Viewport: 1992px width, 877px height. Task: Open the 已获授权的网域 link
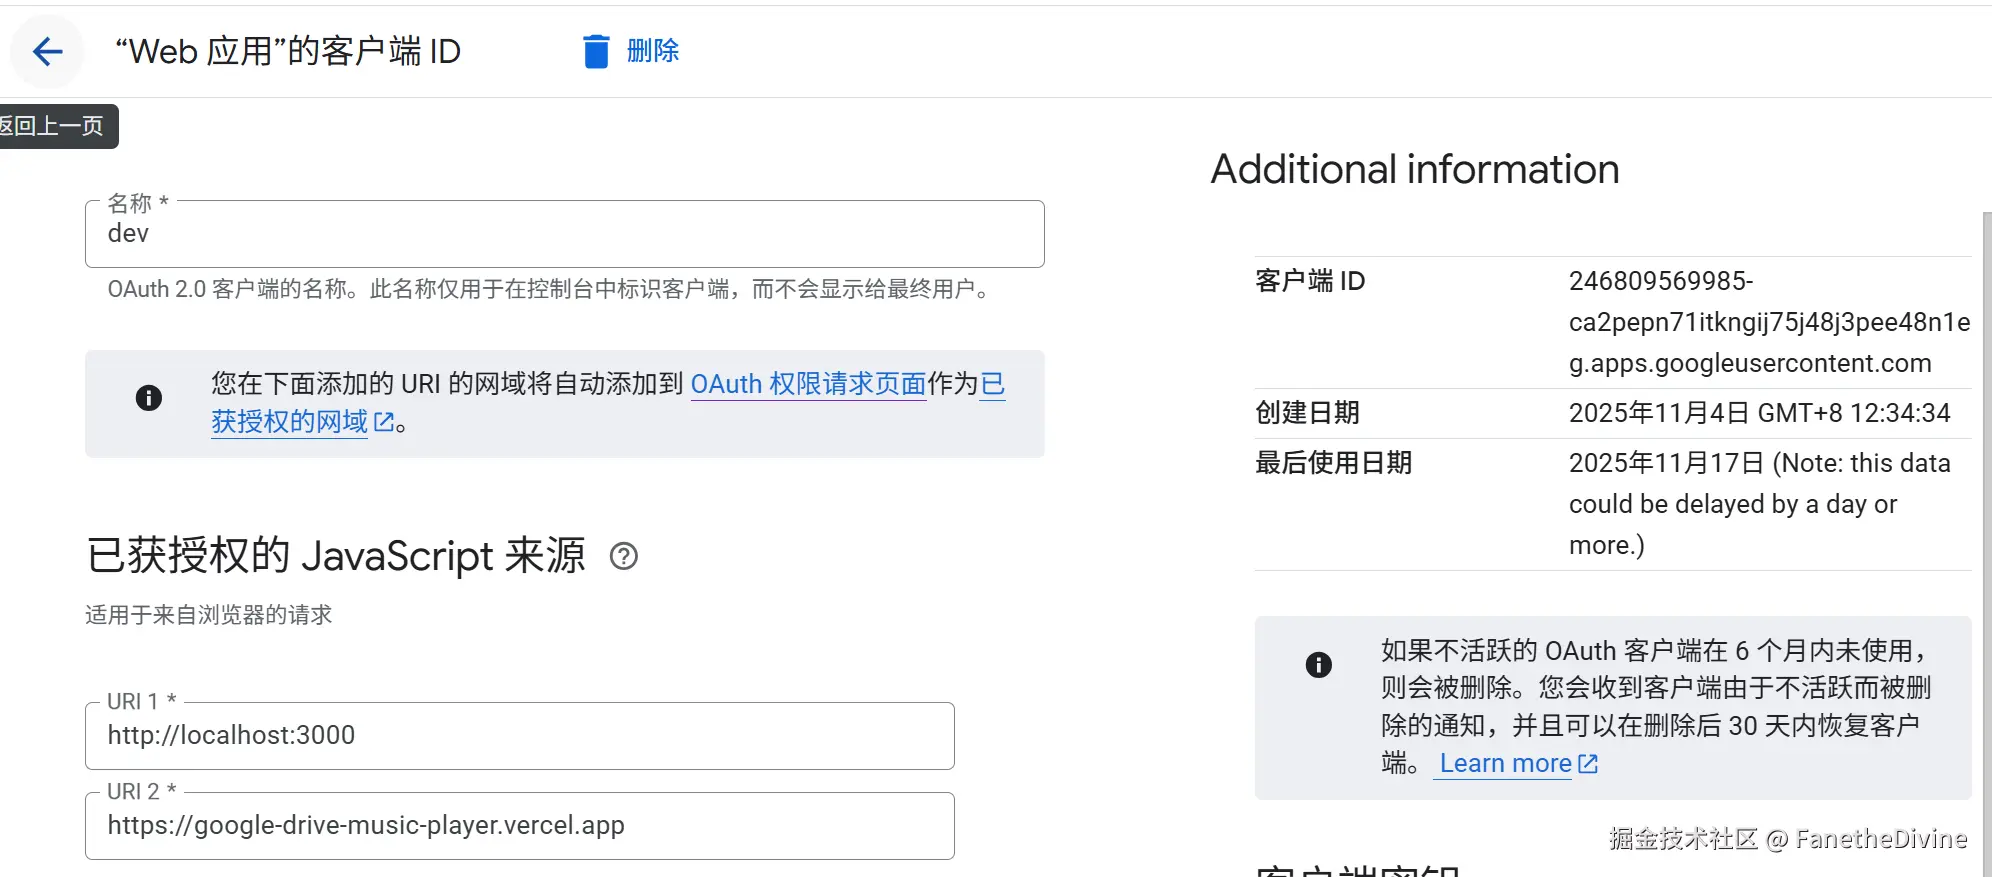289,422
